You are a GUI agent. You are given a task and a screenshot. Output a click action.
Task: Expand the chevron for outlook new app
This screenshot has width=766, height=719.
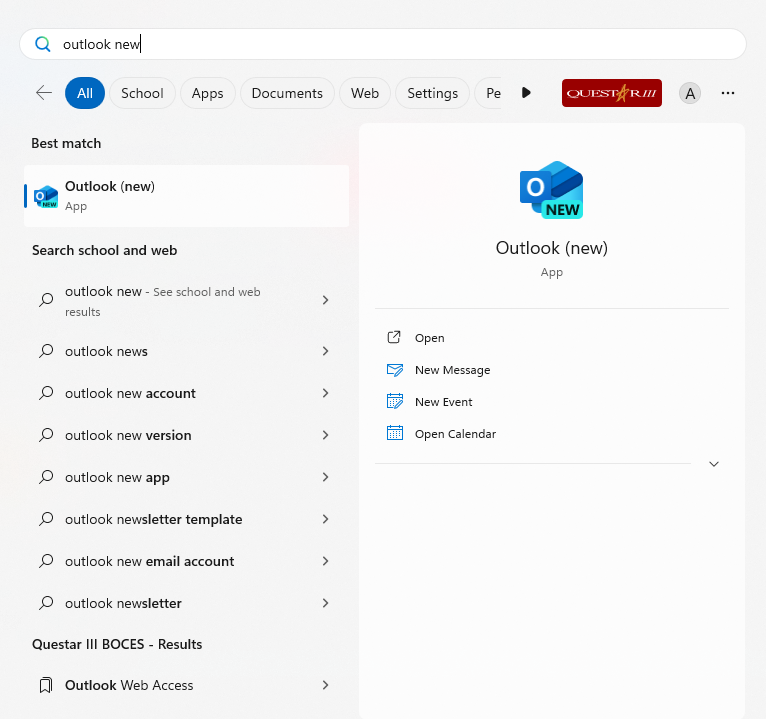point(325,477)
